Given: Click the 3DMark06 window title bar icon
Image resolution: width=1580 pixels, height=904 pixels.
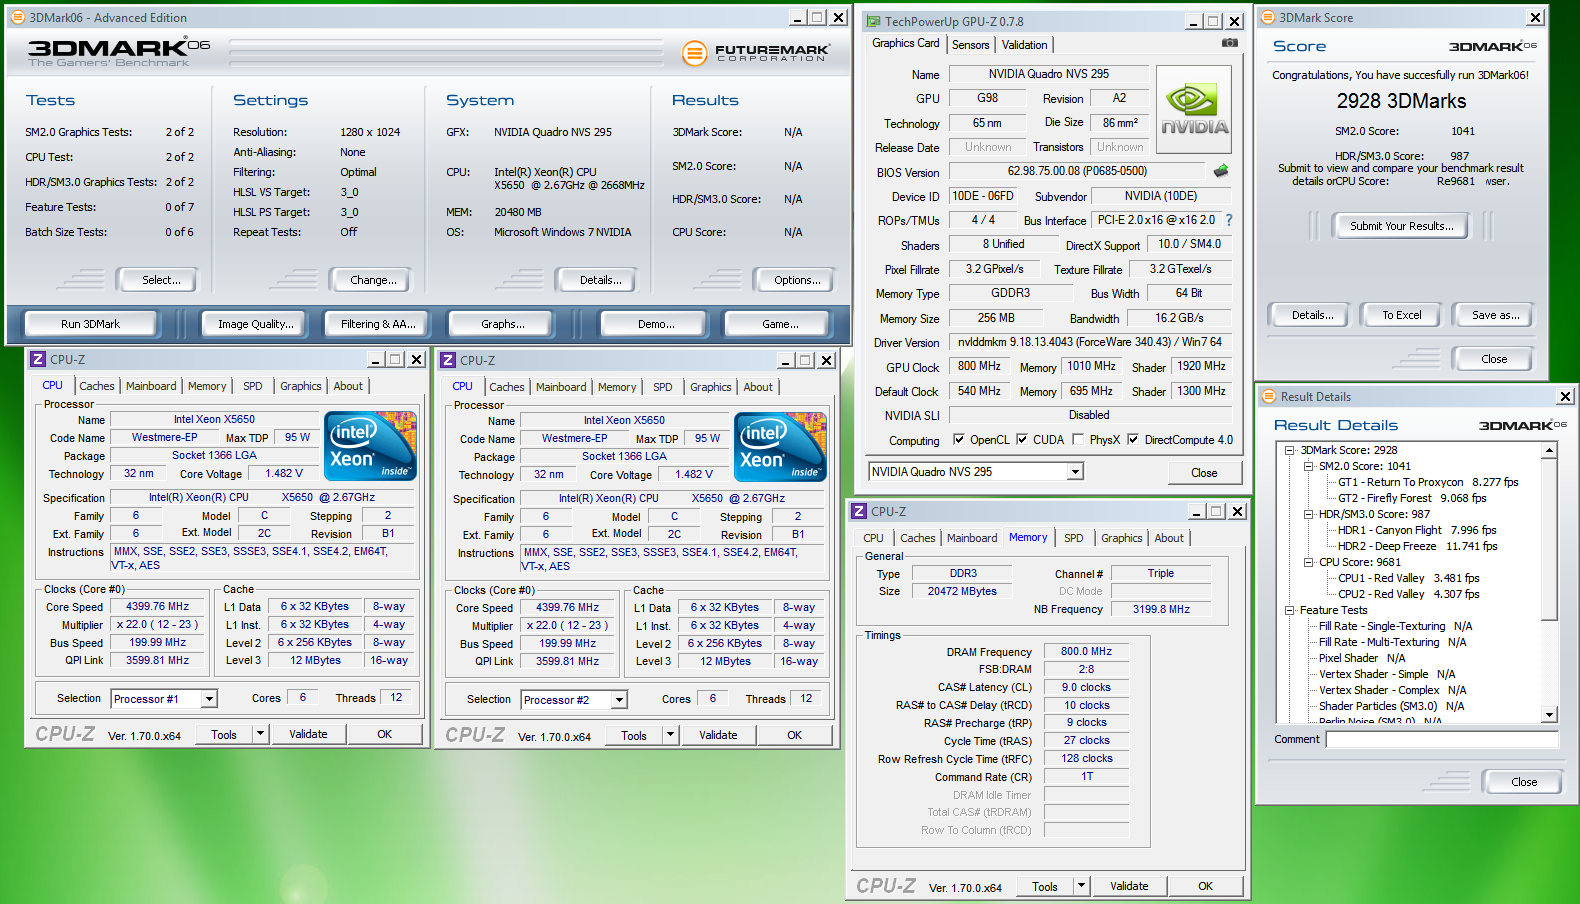Looking at the screenshot, I should tap(17, 17).
